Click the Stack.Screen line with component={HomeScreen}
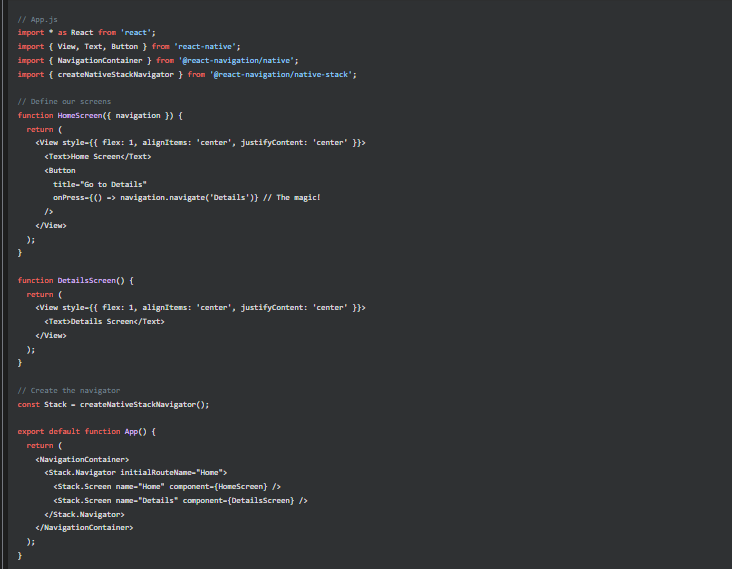This screenshot has height=569, width=732. point(167,487)
